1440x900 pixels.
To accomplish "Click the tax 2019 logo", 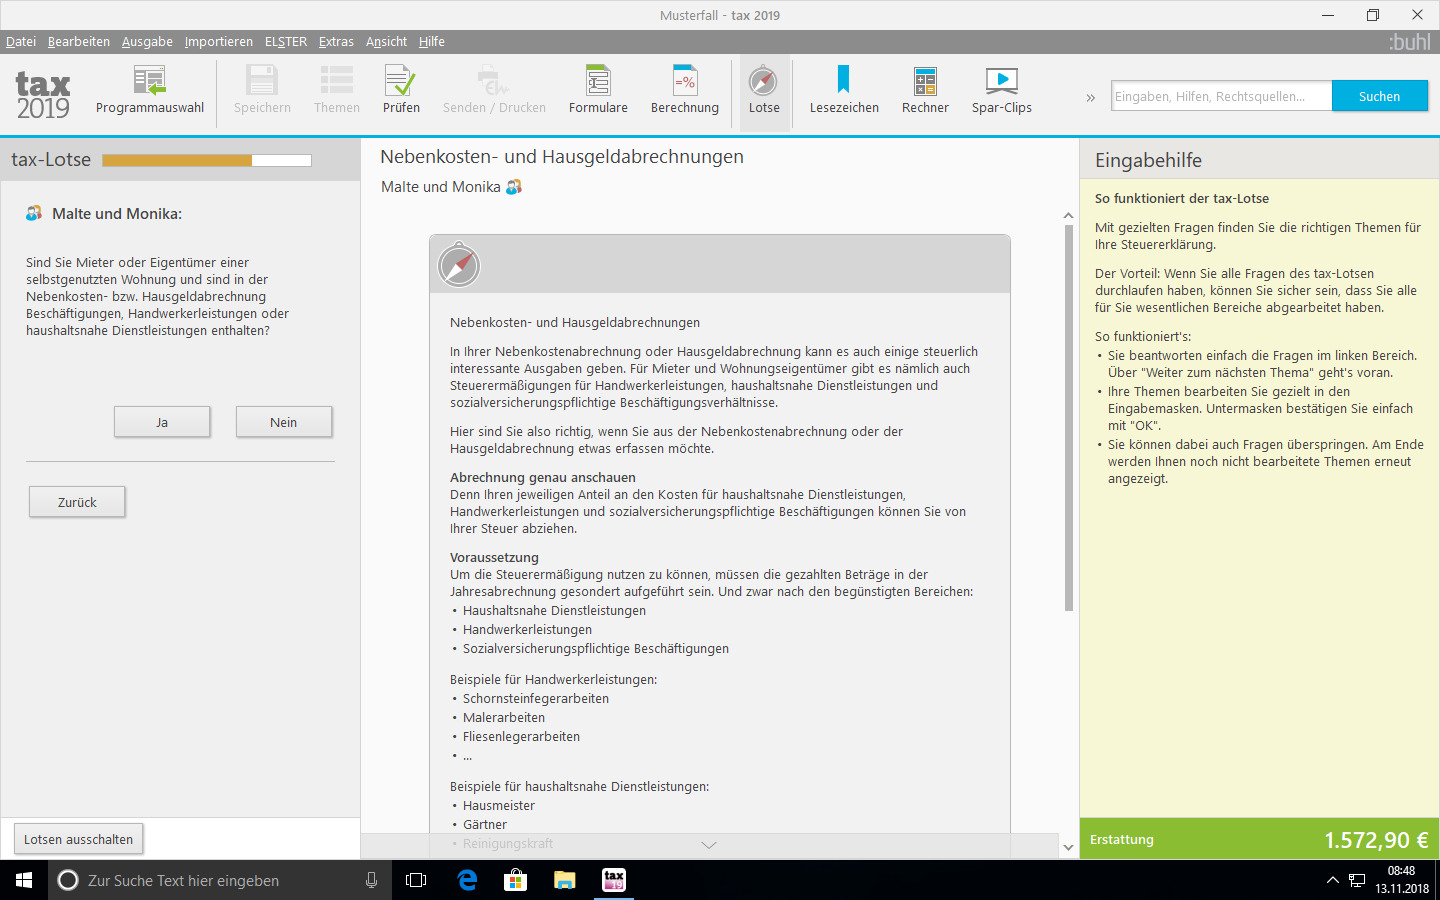I will click(43, 95).
